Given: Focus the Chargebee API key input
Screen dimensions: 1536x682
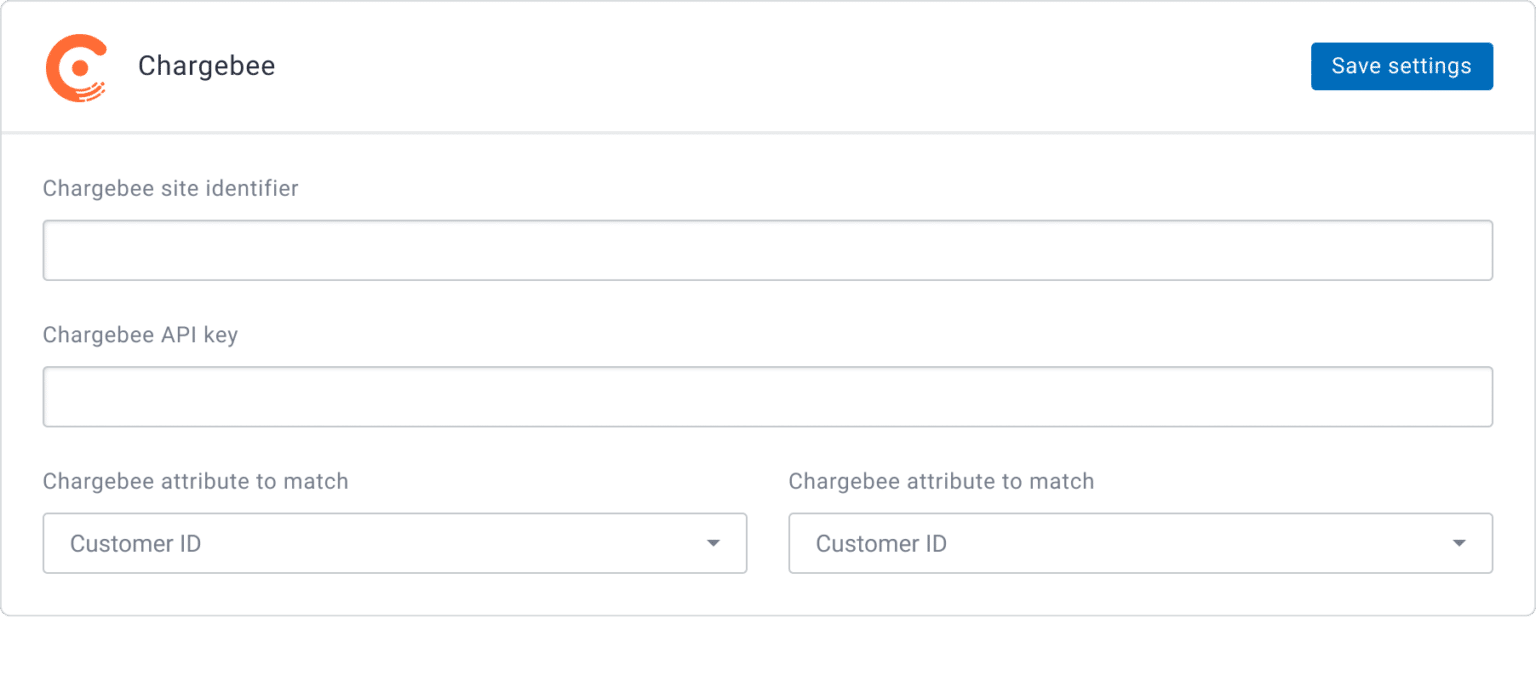Looking at the screenshot, I should pyautogui.click(x=768, y=396).
